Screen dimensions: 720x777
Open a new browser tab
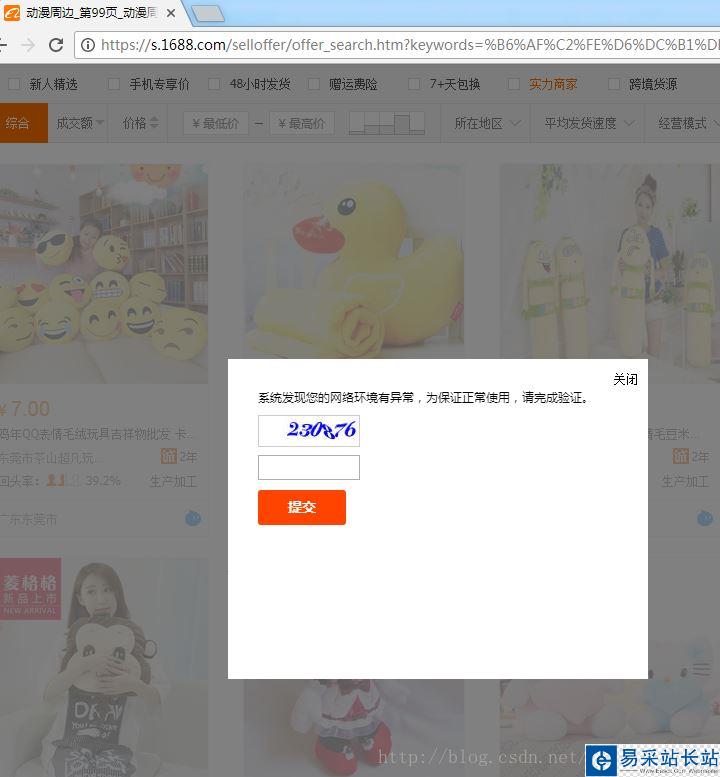tap(208, 14)
